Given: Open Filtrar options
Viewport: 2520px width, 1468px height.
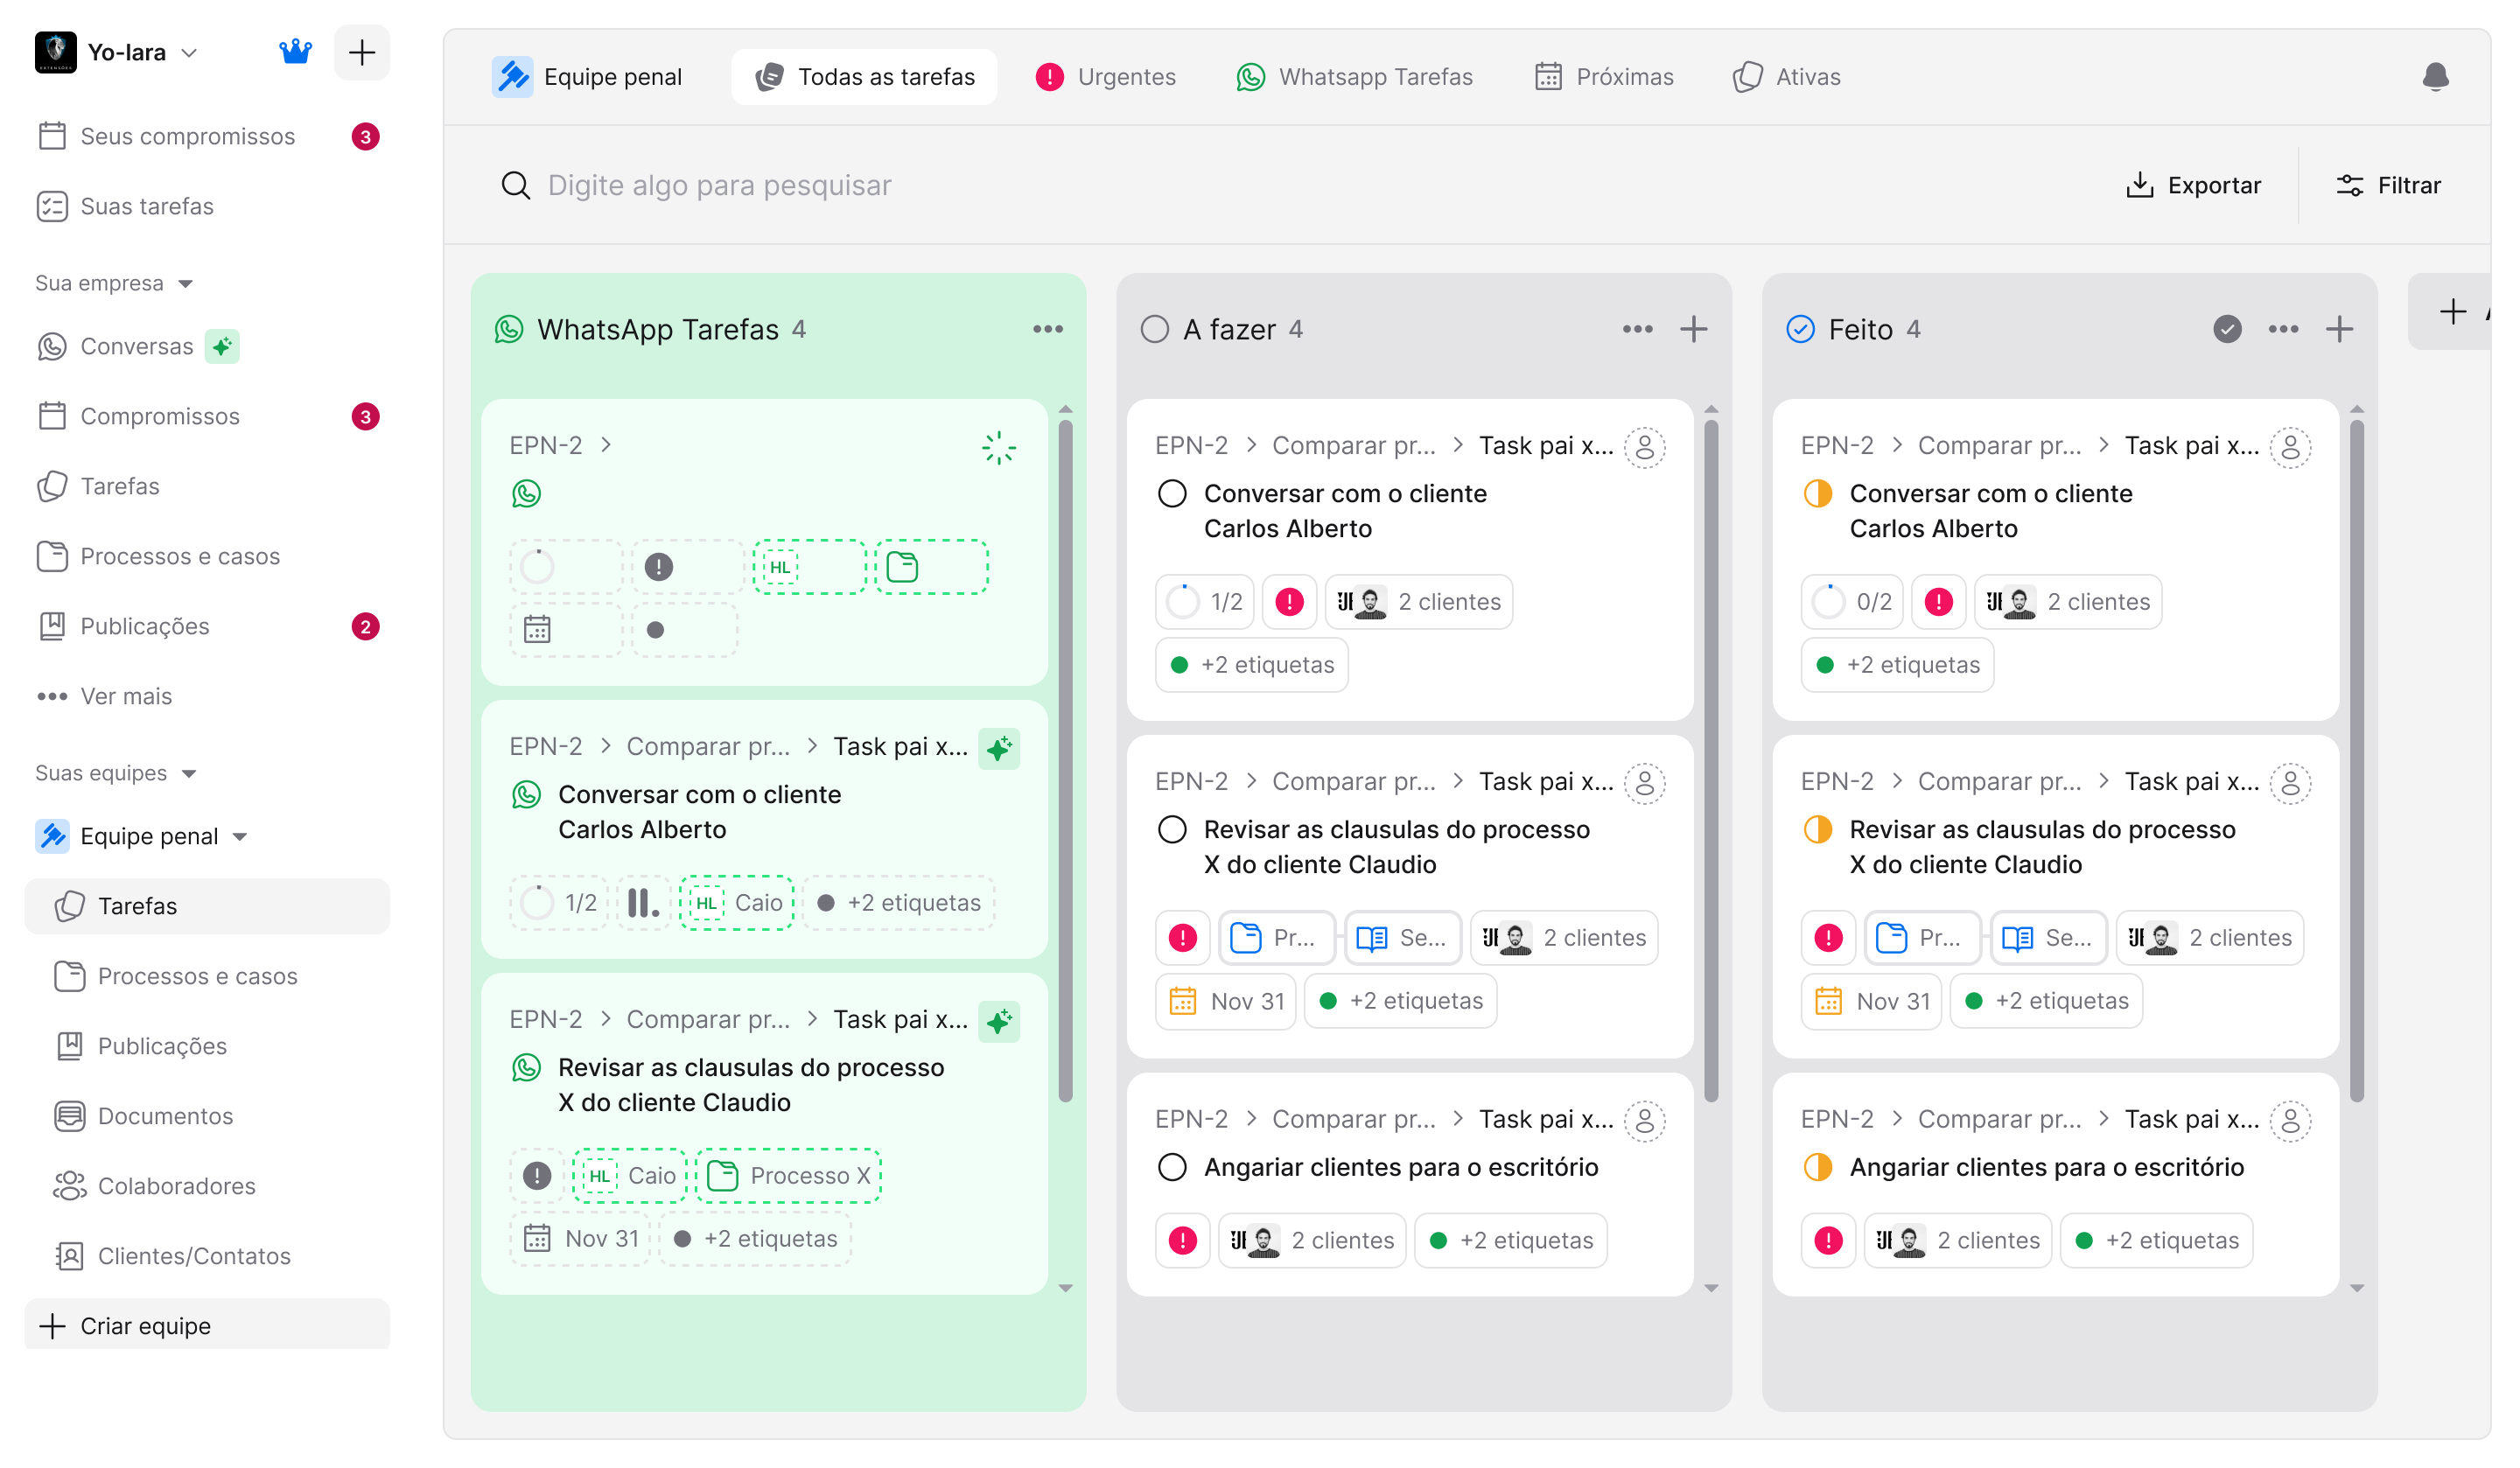Looking at the screenshot, I should 2388,185.
